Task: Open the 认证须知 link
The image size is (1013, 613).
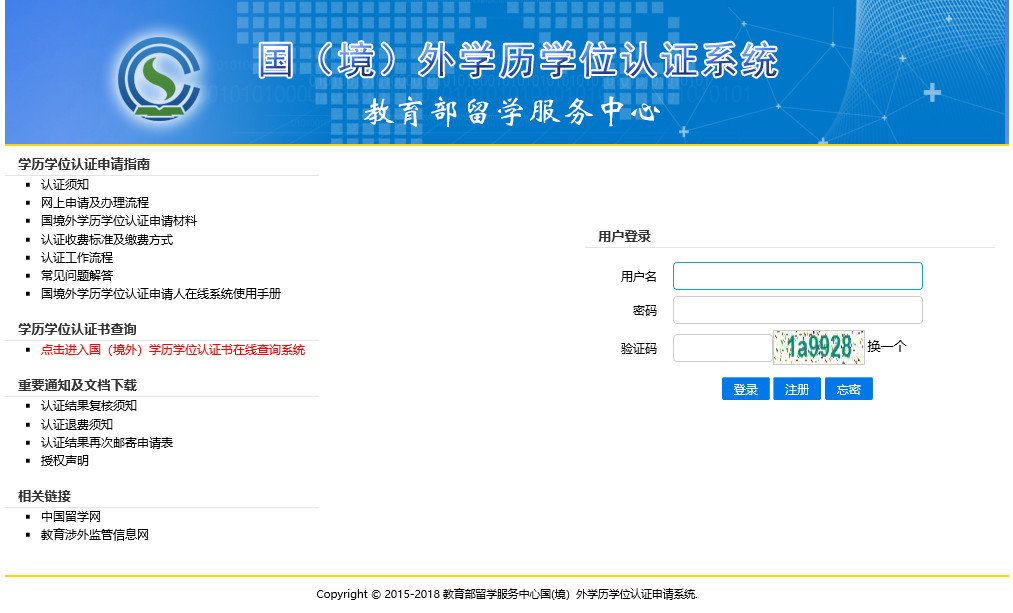Action: click(65, 185)
